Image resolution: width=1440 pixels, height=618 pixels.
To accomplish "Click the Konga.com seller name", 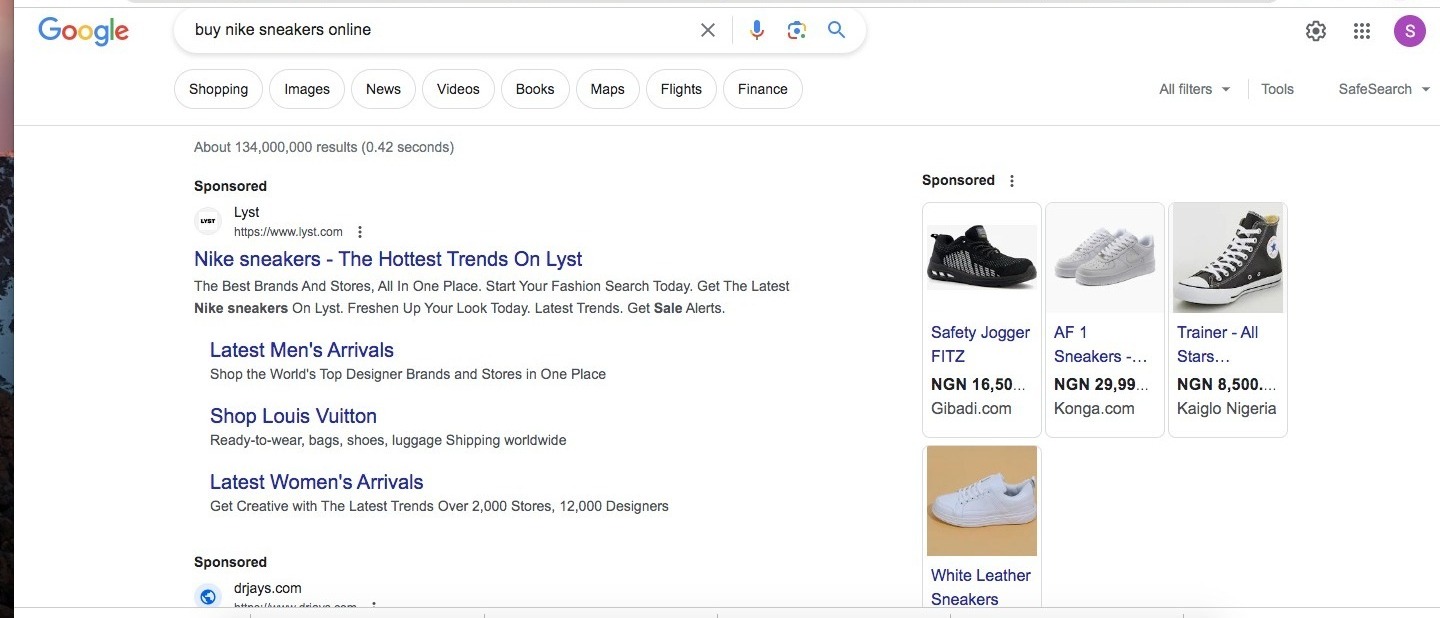I will point(1094,408).
